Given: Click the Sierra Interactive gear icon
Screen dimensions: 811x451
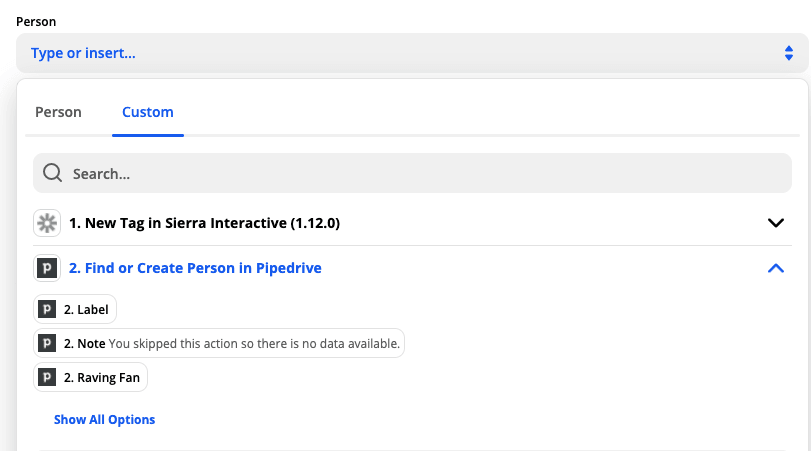Looking at the screenshot, I should tap(46, 223).
